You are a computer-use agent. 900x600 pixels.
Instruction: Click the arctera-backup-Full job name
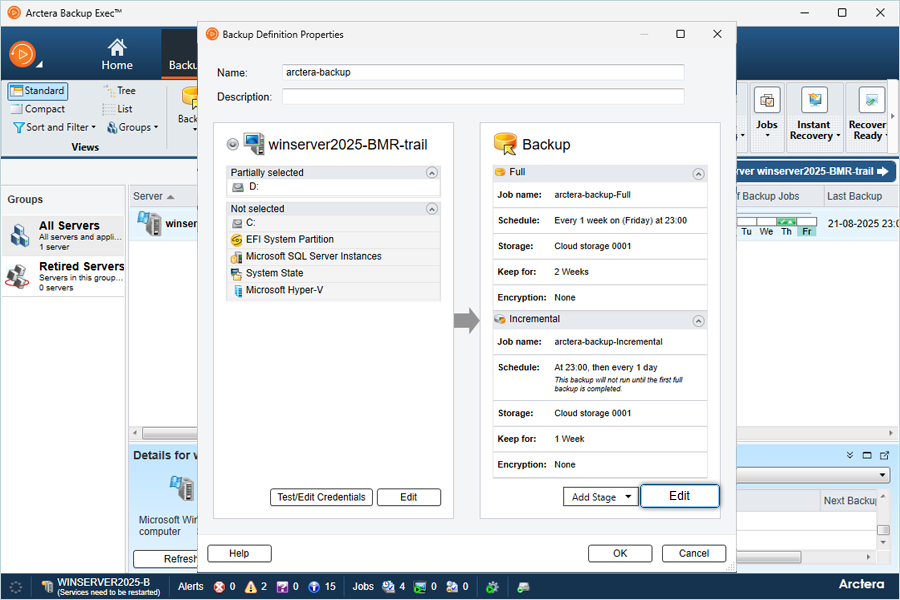tap(592, 195)
